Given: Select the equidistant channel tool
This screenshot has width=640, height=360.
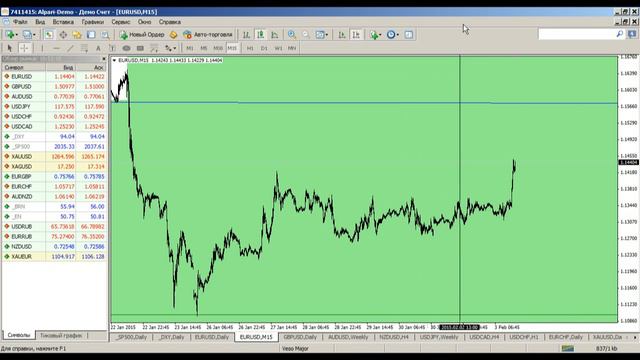Looking at the screenshot, I should click(84, 48).
